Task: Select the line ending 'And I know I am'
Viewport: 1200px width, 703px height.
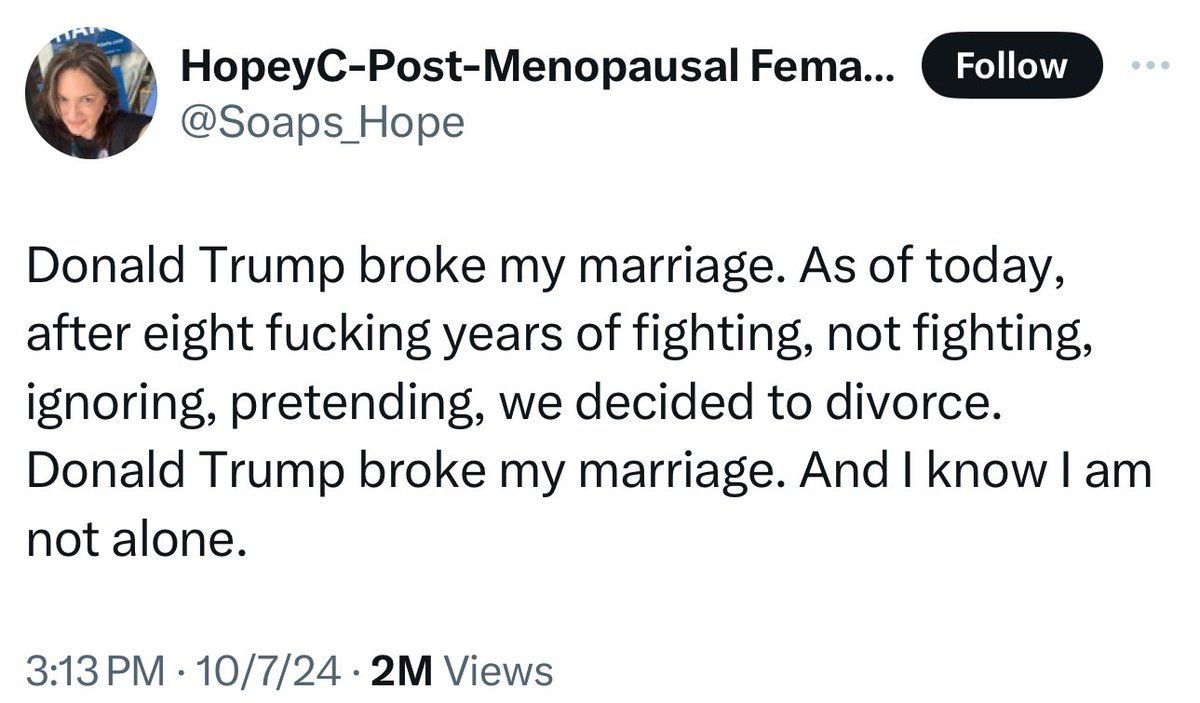Action: (x=590, y=471)
